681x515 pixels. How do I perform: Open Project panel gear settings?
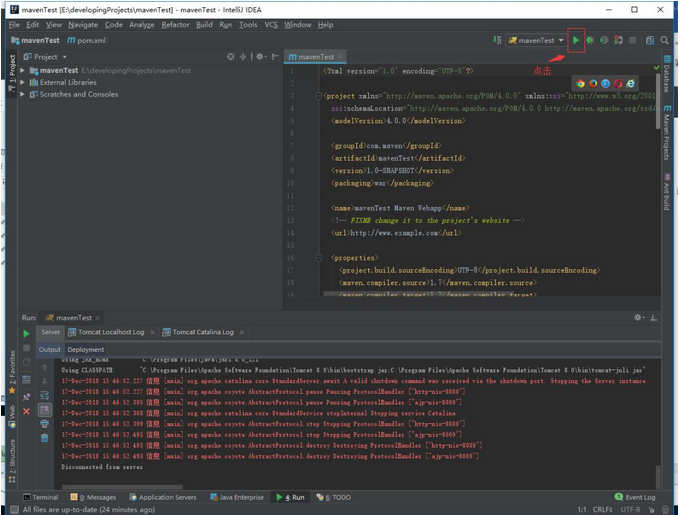point(260,56)
